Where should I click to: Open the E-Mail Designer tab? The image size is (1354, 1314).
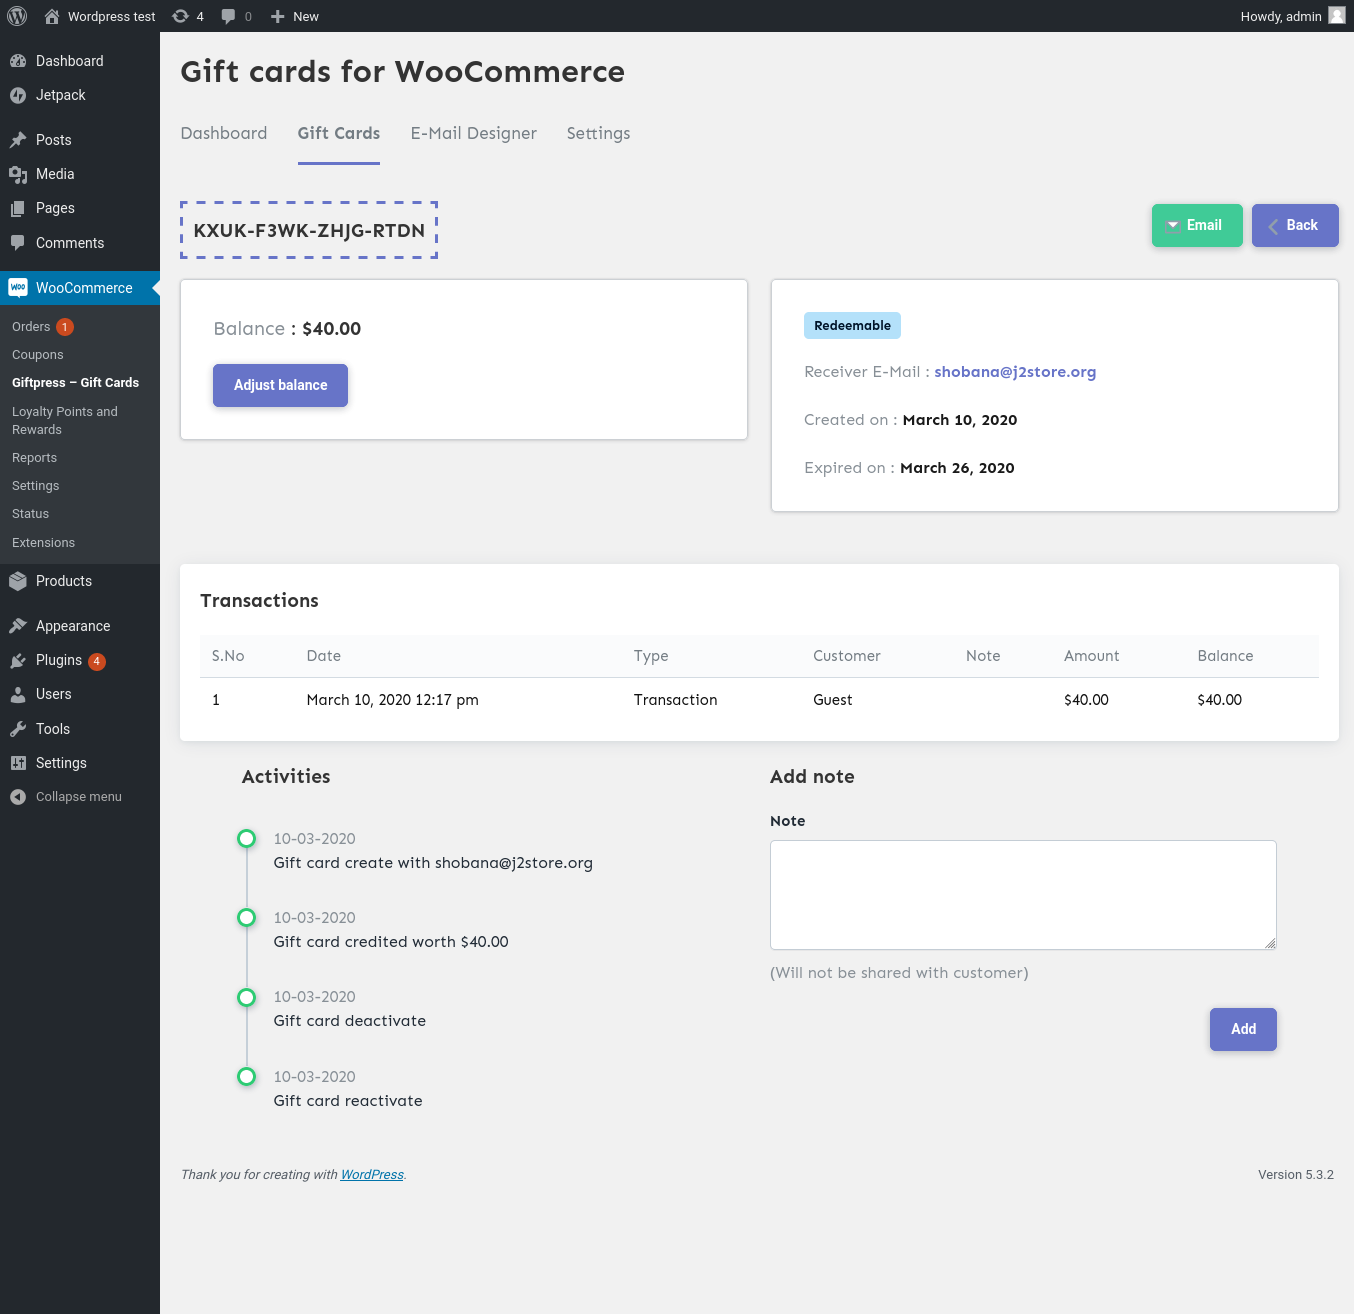coord(474,133)
